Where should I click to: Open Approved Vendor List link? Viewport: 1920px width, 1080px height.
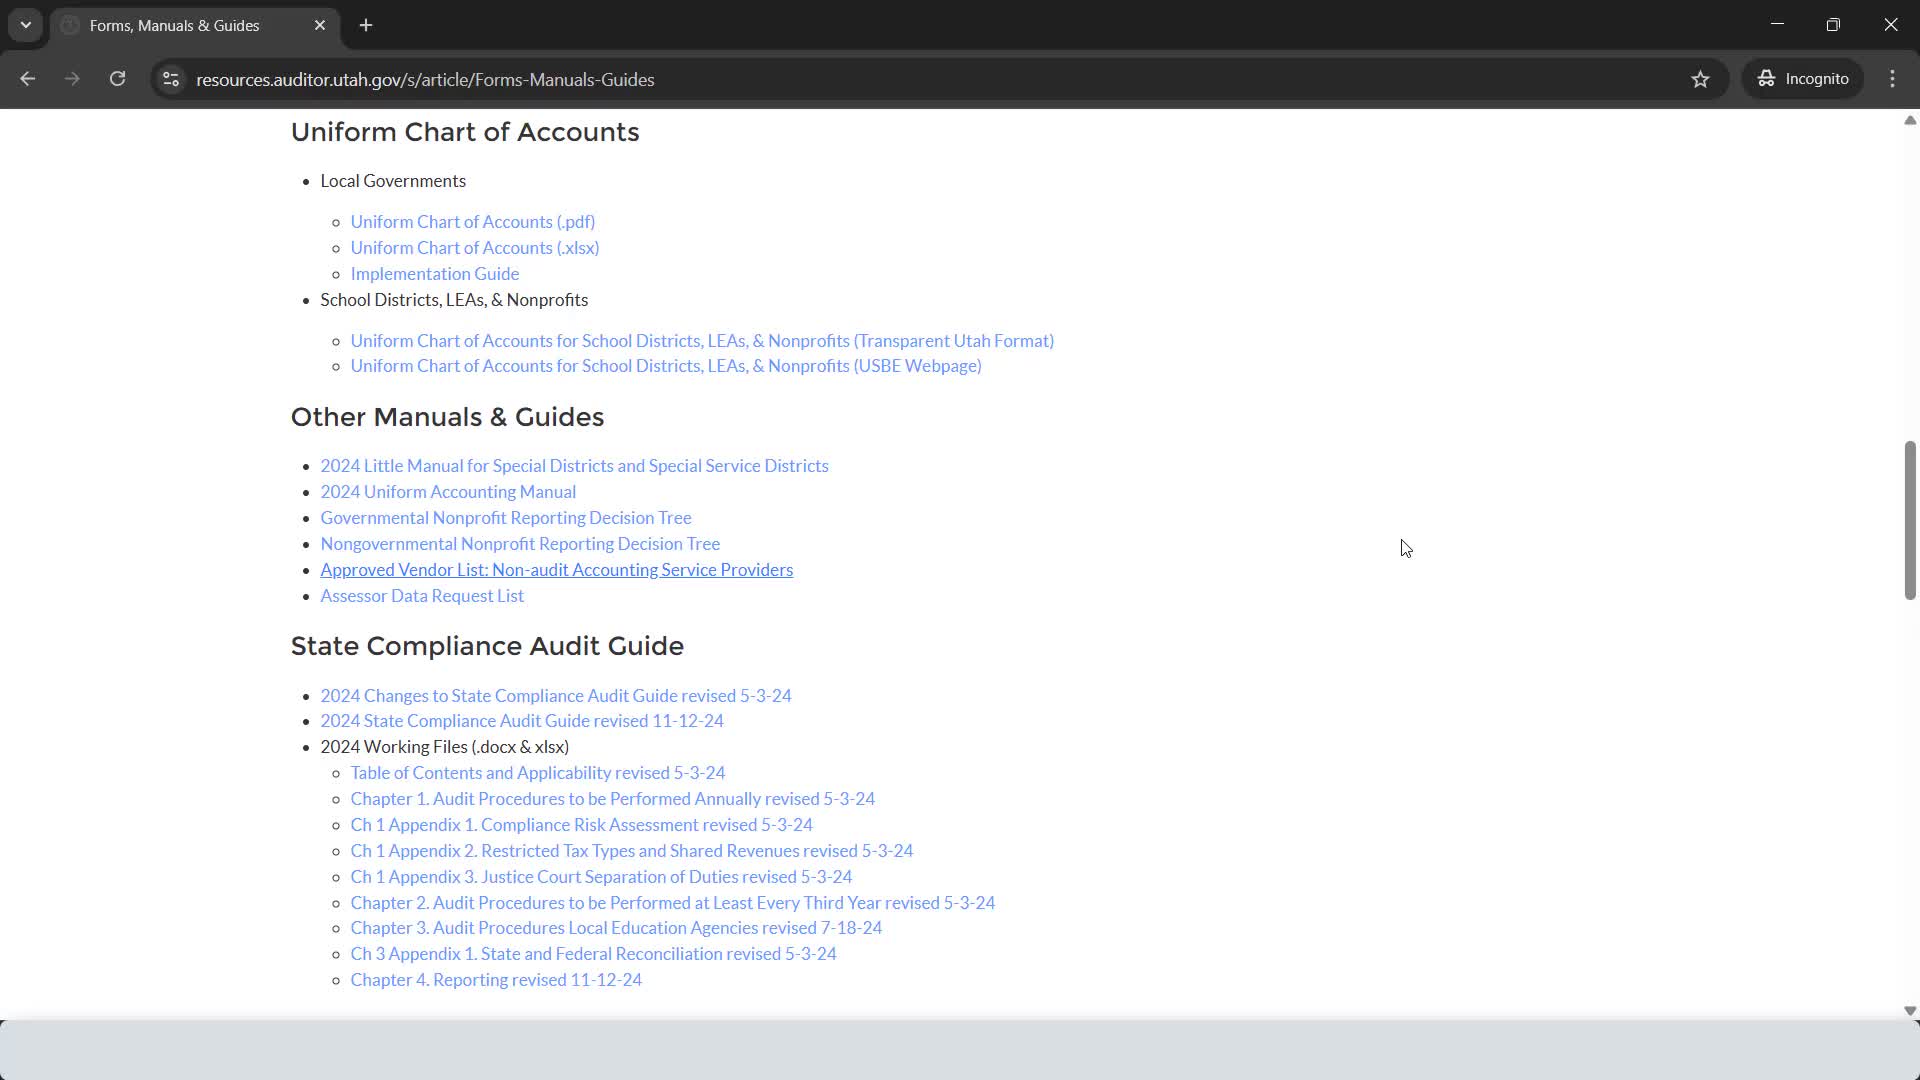[x=556, y=569]
